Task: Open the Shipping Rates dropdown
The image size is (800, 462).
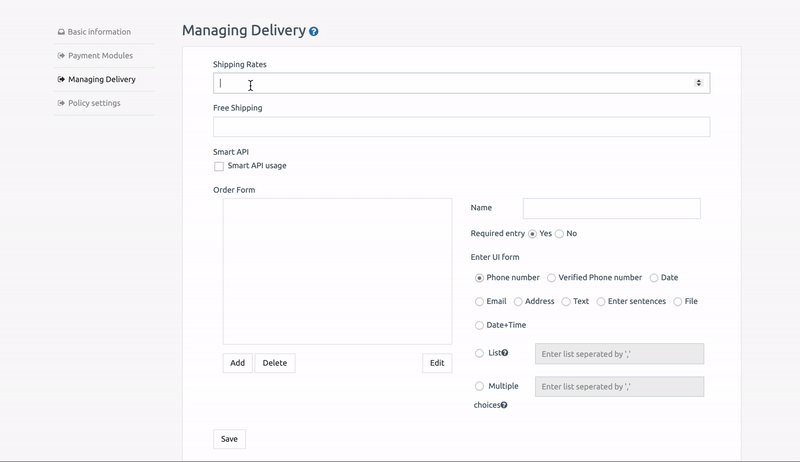Action: (x=461, y=84)
